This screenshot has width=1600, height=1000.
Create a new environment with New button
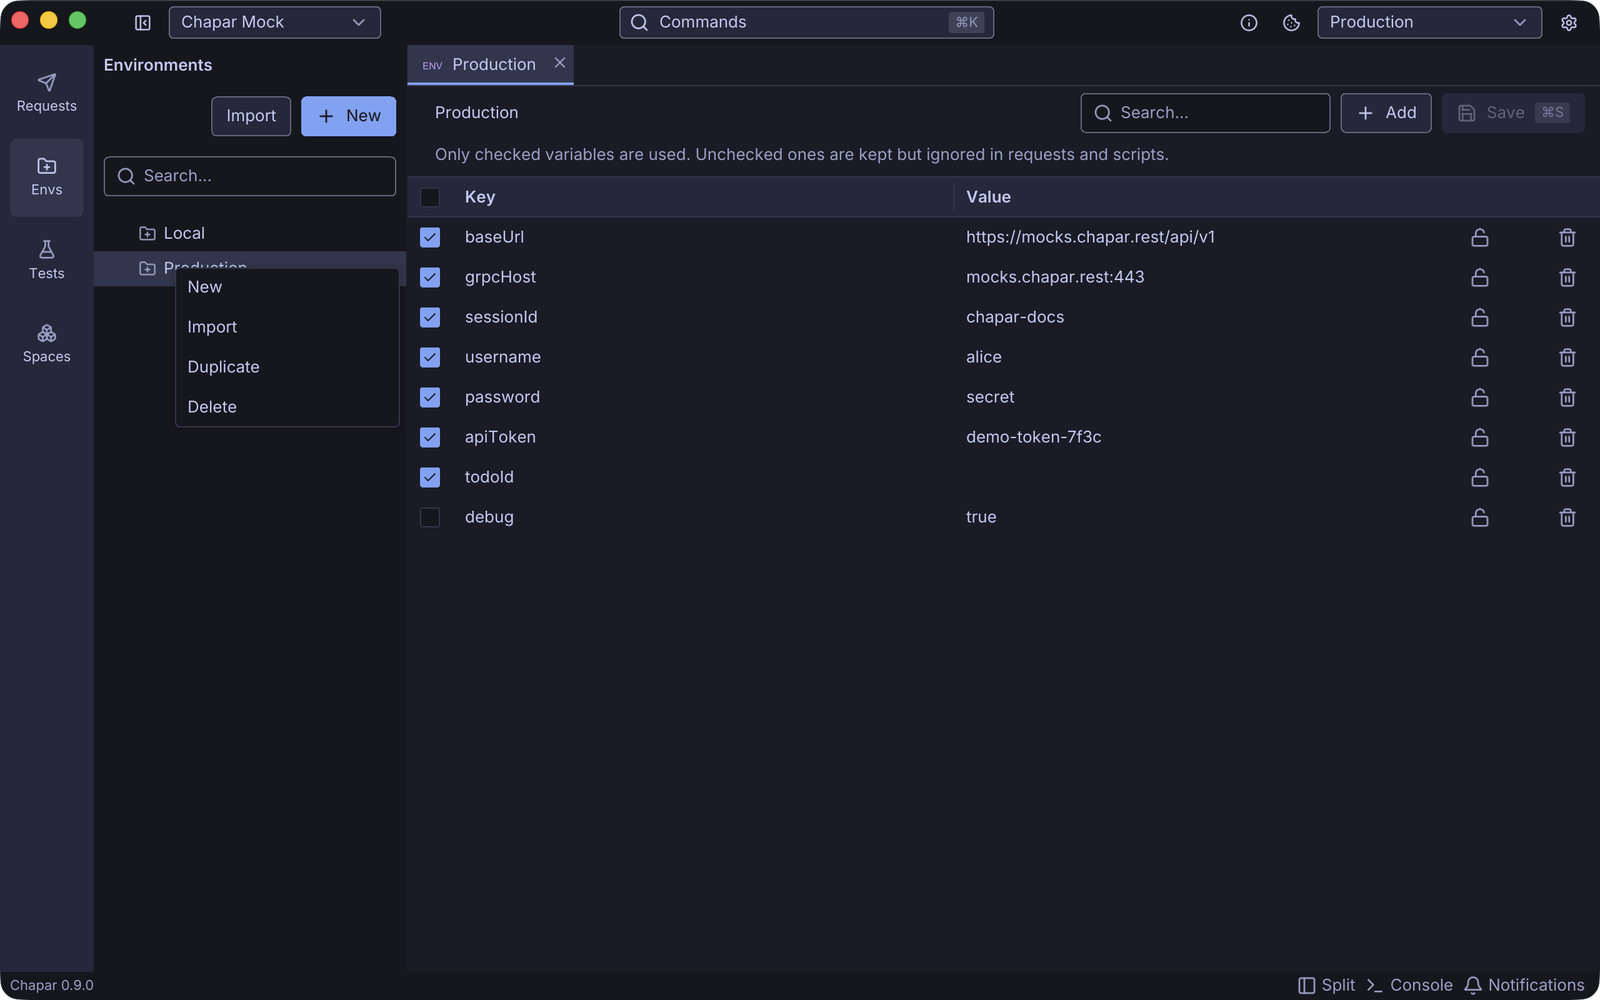coord(348,116)
